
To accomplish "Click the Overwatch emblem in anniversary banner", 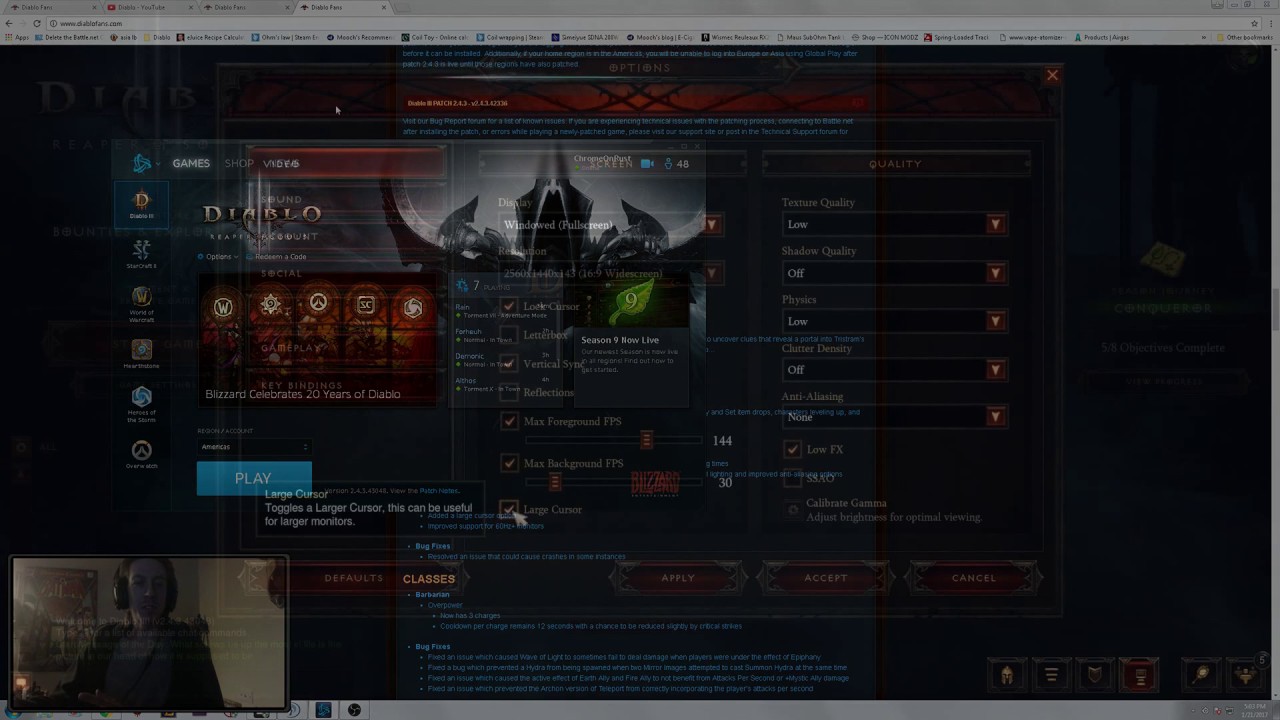I will (x=318, y=303).
